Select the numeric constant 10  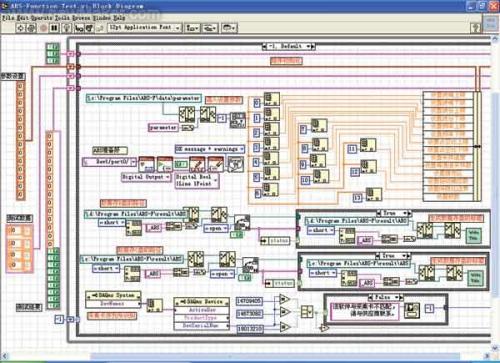[305, 180]
